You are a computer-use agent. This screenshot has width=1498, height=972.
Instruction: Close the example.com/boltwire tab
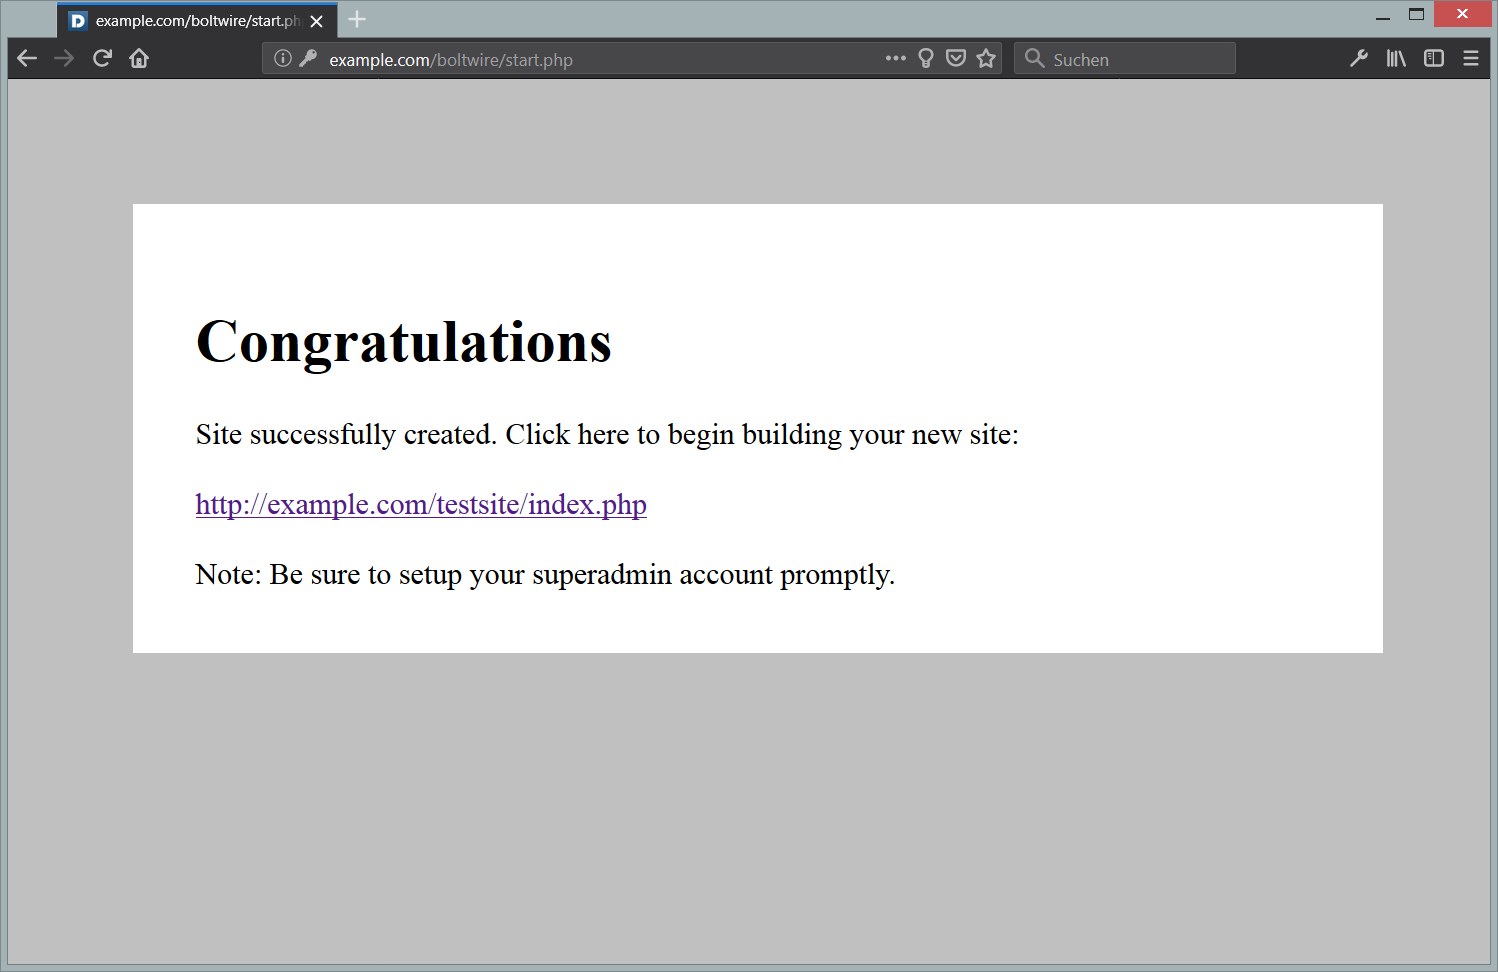[x=317, y=21]
